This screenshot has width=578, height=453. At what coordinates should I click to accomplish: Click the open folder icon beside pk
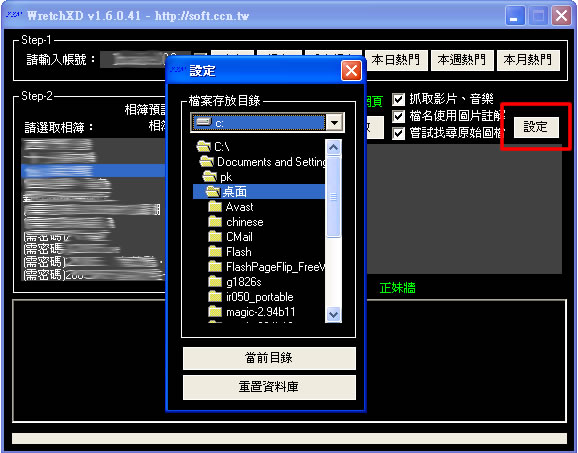click(x=209, y=177)
